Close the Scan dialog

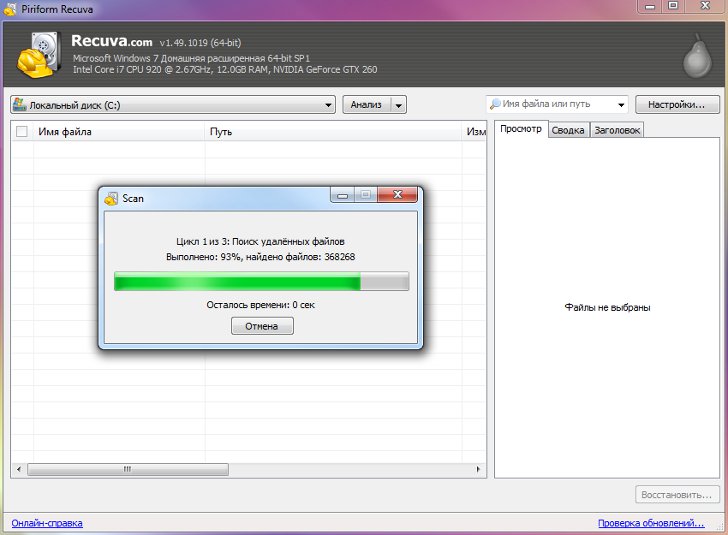tap(397, 195)
